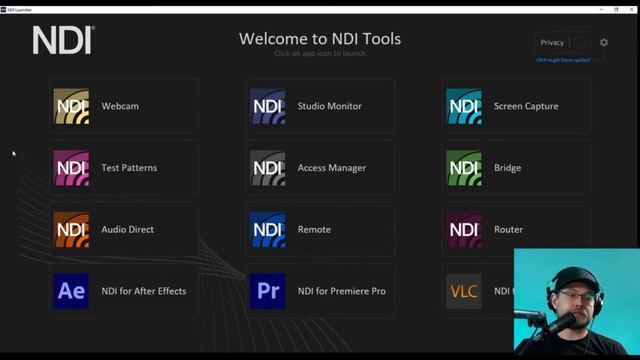Toggle the Privacy switch
Screen dimensions: 640x360
[580, 42]
